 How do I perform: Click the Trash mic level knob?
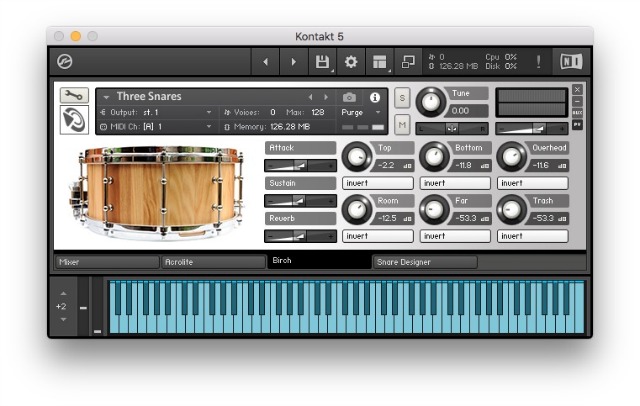[511, 210]
